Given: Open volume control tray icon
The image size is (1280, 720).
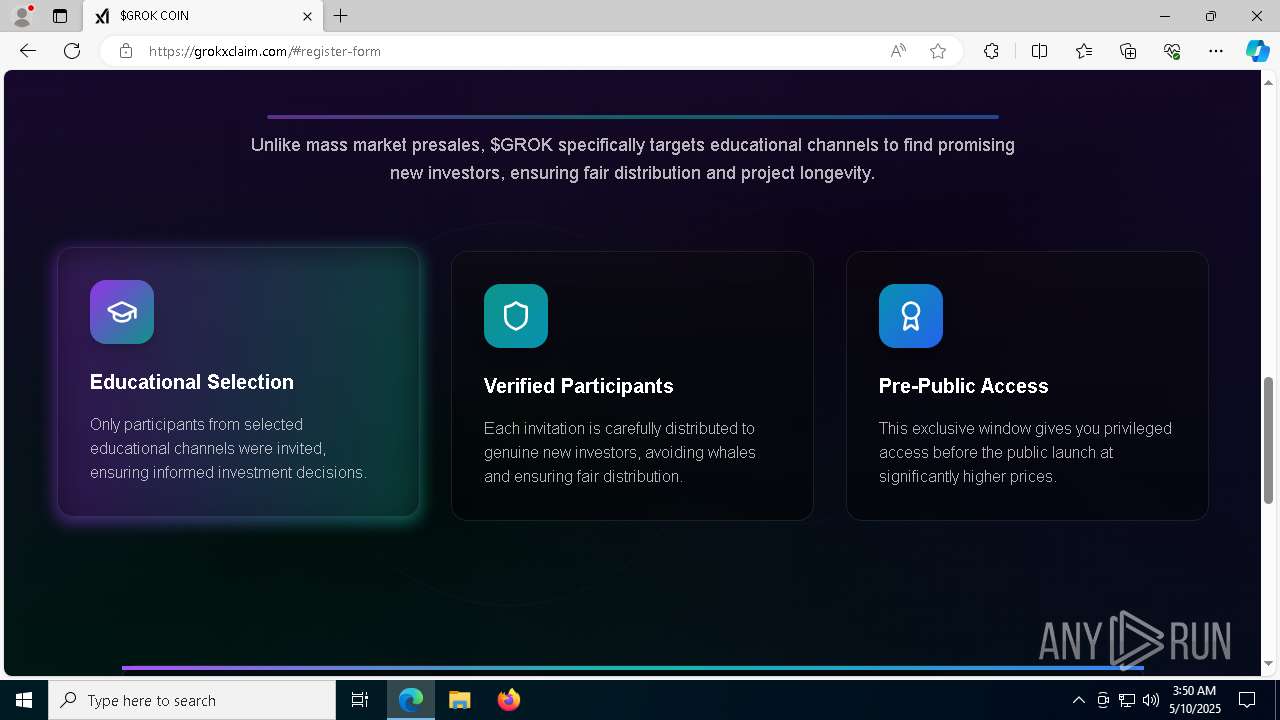Looking at the screenshot, I should tap(1151, 700).
